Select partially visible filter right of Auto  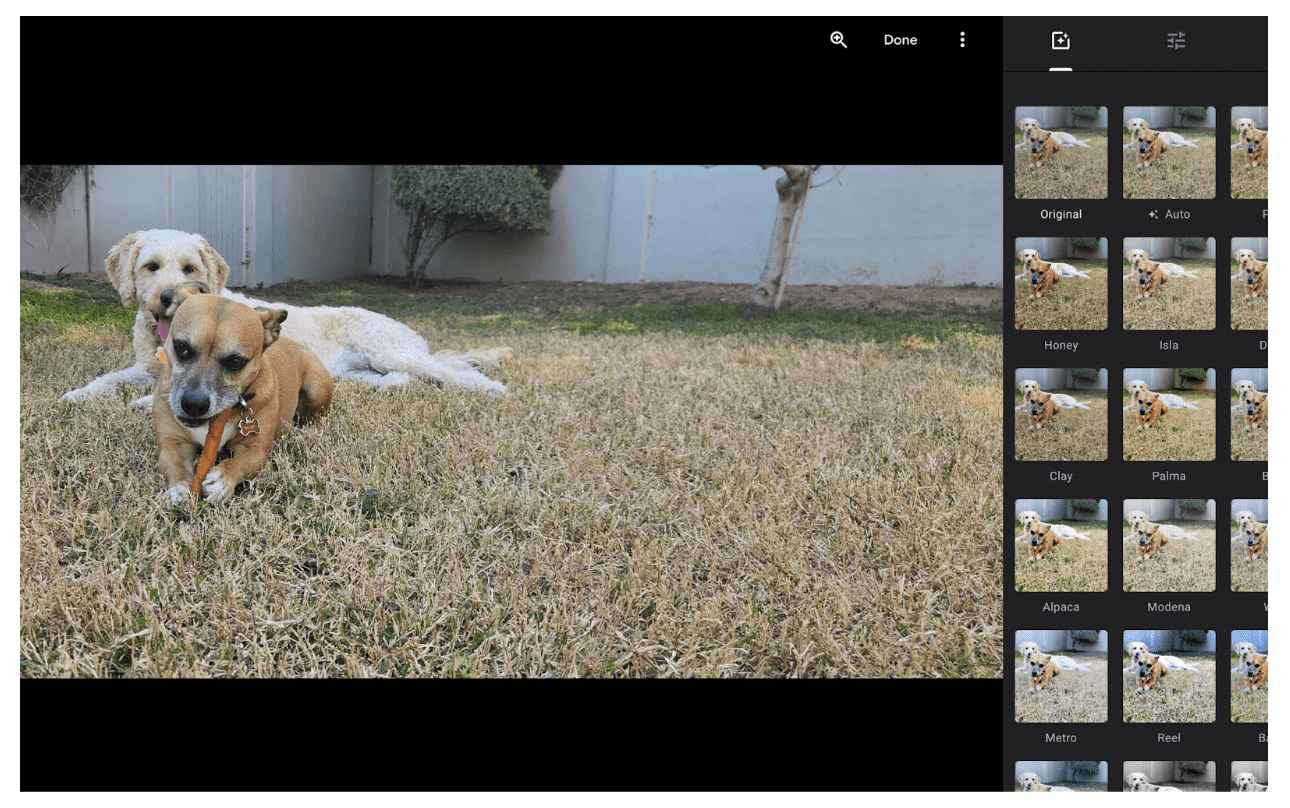pyautogui.click(x=1250, y=153)
